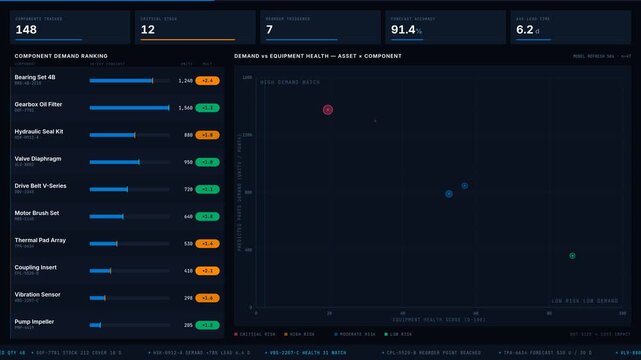Image resolution: width=641 pixels, height=360 pixels.
Task: Select the Valve Diaphragm row name
Action: pos(38,159)
